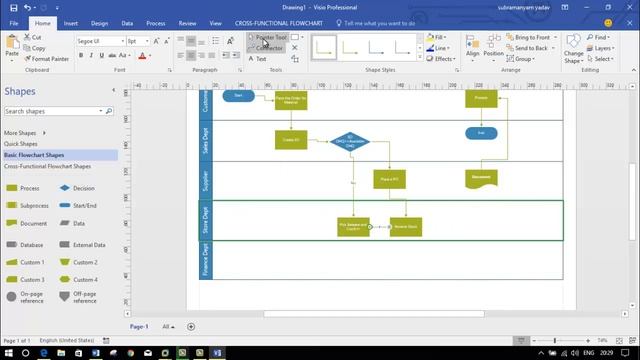
Task: Expand the More Shapes submenu
Action: click(44, 133)
